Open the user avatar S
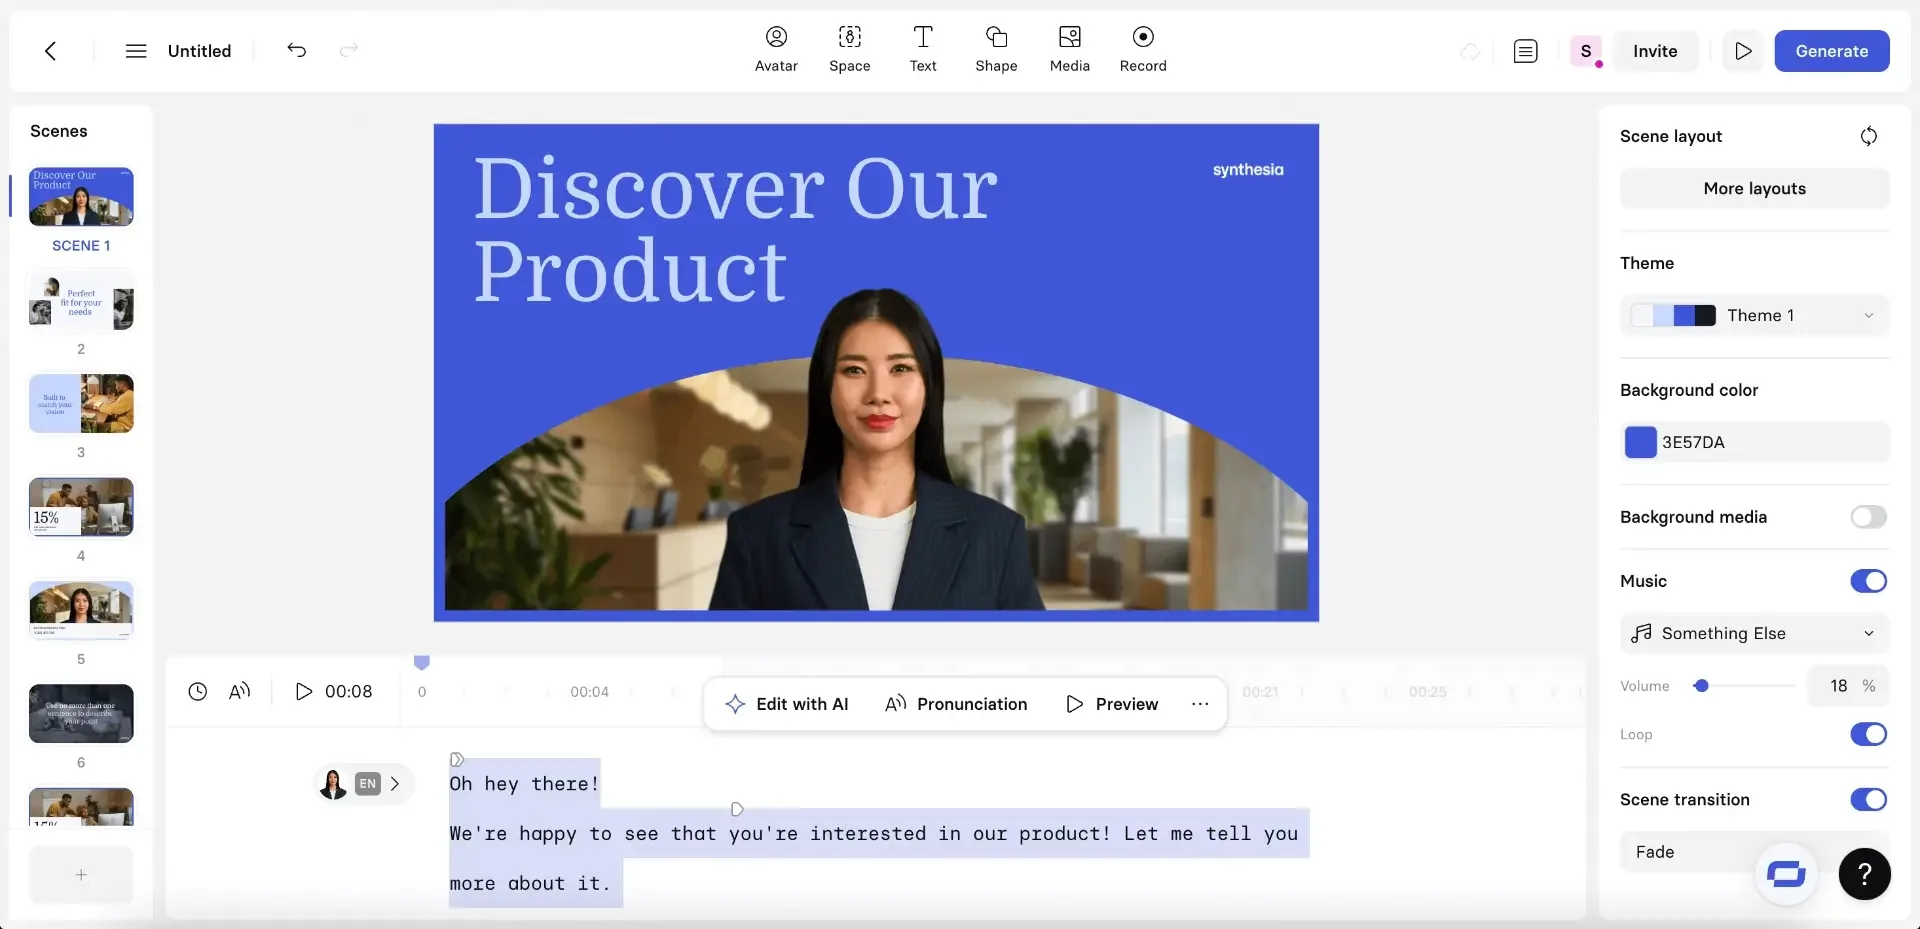 [1586, 51]
